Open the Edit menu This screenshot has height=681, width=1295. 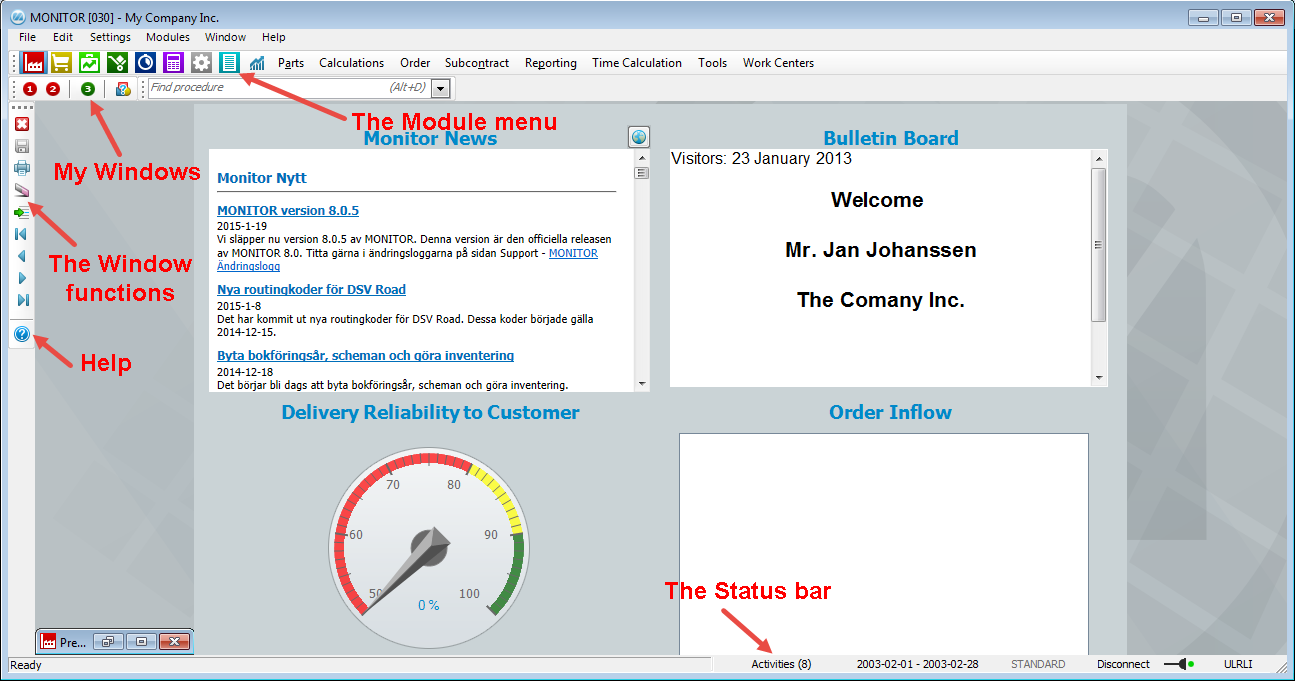tap(63, 37)
